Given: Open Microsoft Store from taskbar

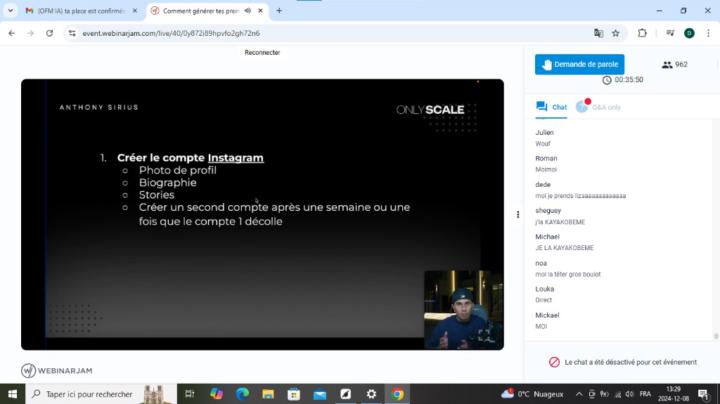Looking at the screenshot, I should click(293, 394).
